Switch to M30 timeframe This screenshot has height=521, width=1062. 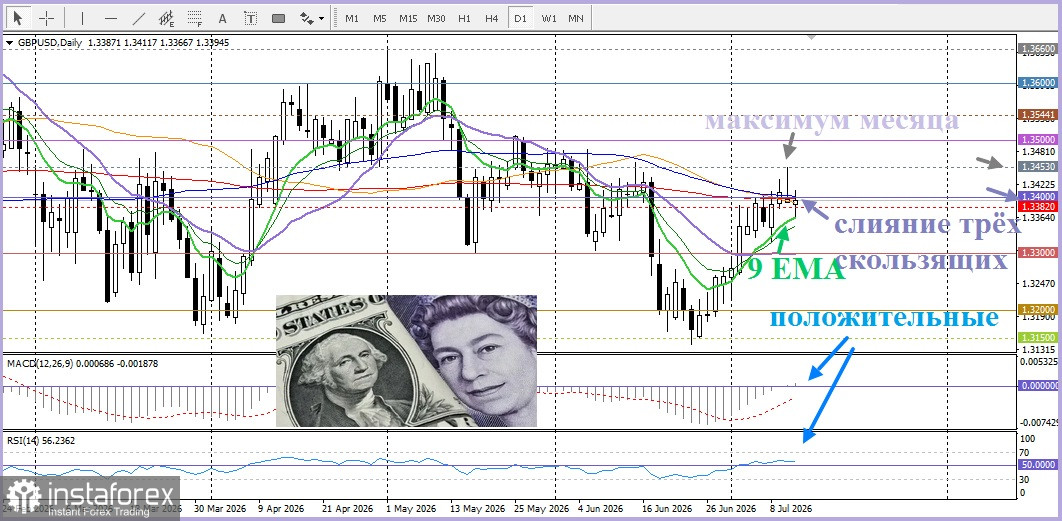coord(436,18)
